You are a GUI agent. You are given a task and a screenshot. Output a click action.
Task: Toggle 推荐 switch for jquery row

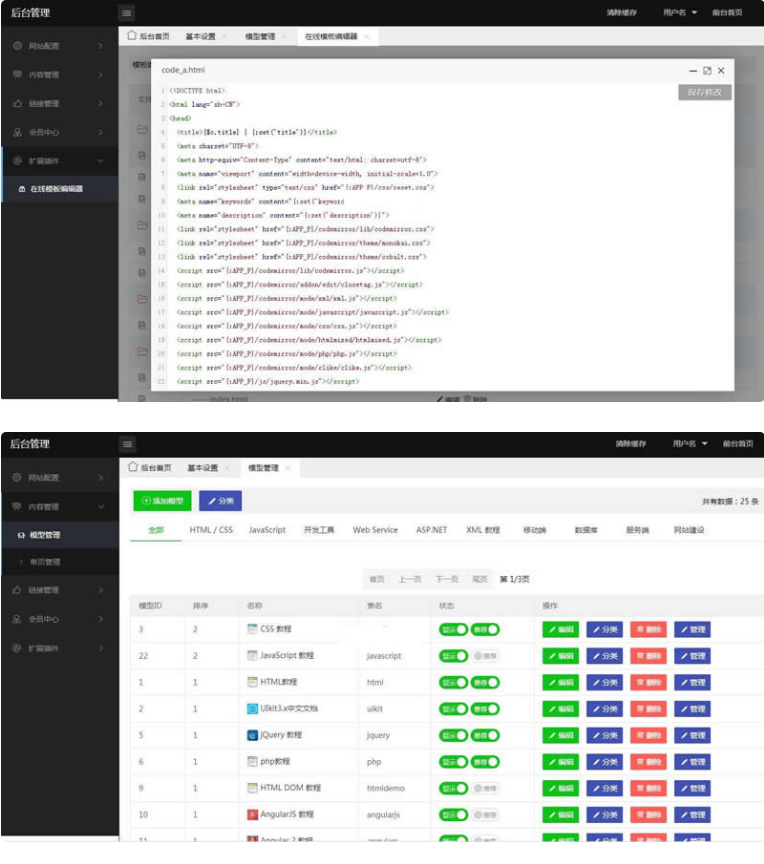coord(485,736)
